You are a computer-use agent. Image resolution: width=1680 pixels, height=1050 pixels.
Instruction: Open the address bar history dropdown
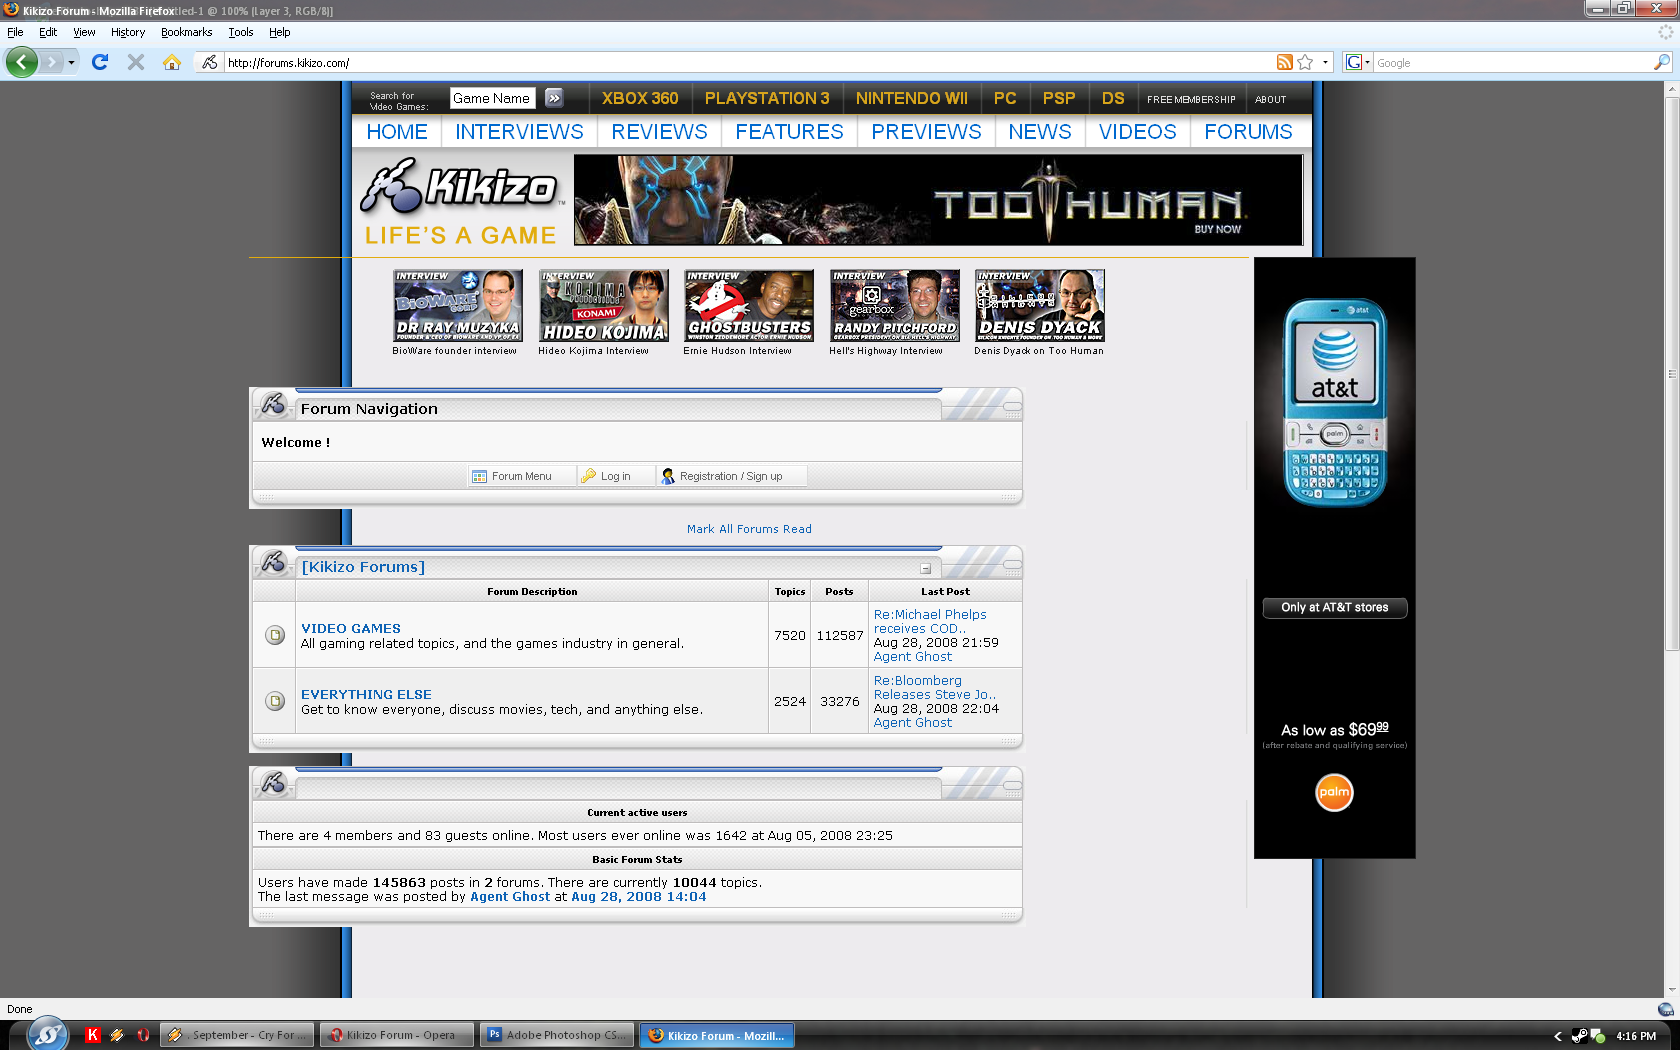point(1326,62)
